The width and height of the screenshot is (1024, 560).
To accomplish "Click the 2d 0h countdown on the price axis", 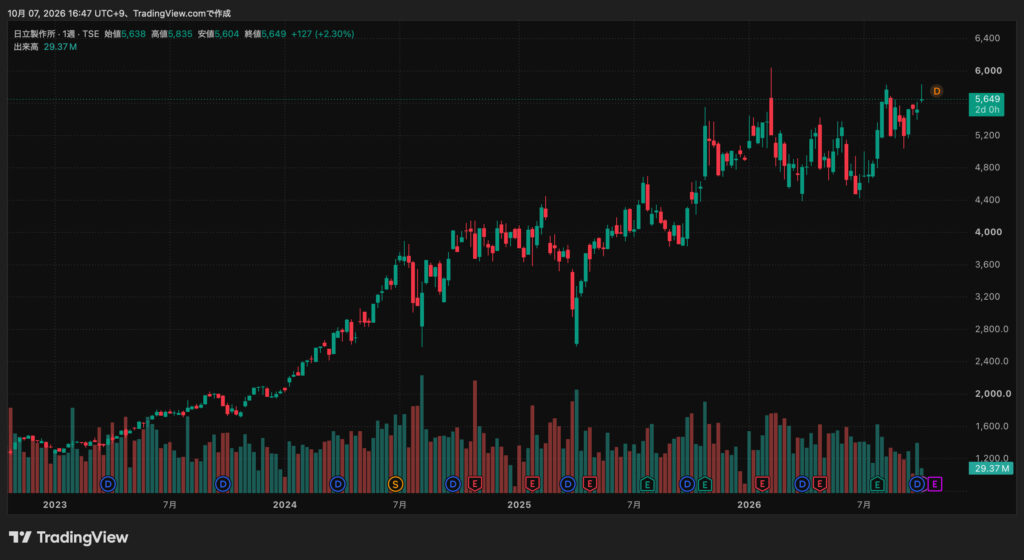I will [987, 110].
